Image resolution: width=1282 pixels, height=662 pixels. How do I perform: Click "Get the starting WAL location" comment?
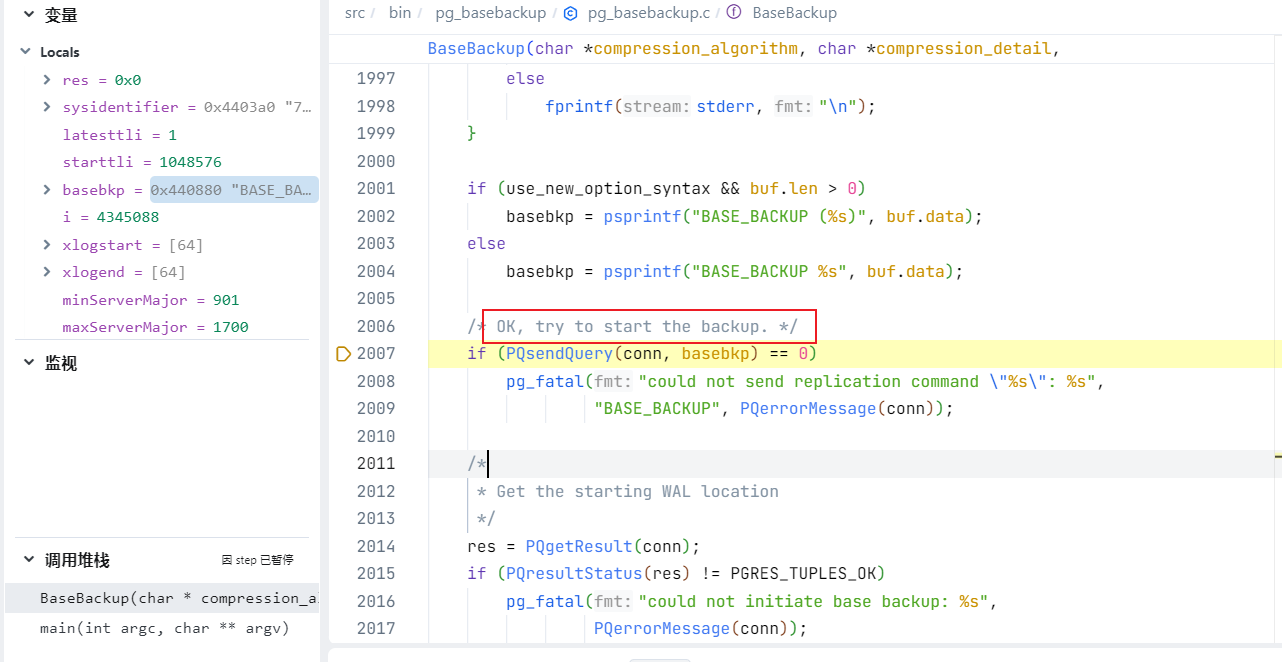point(637,491)
